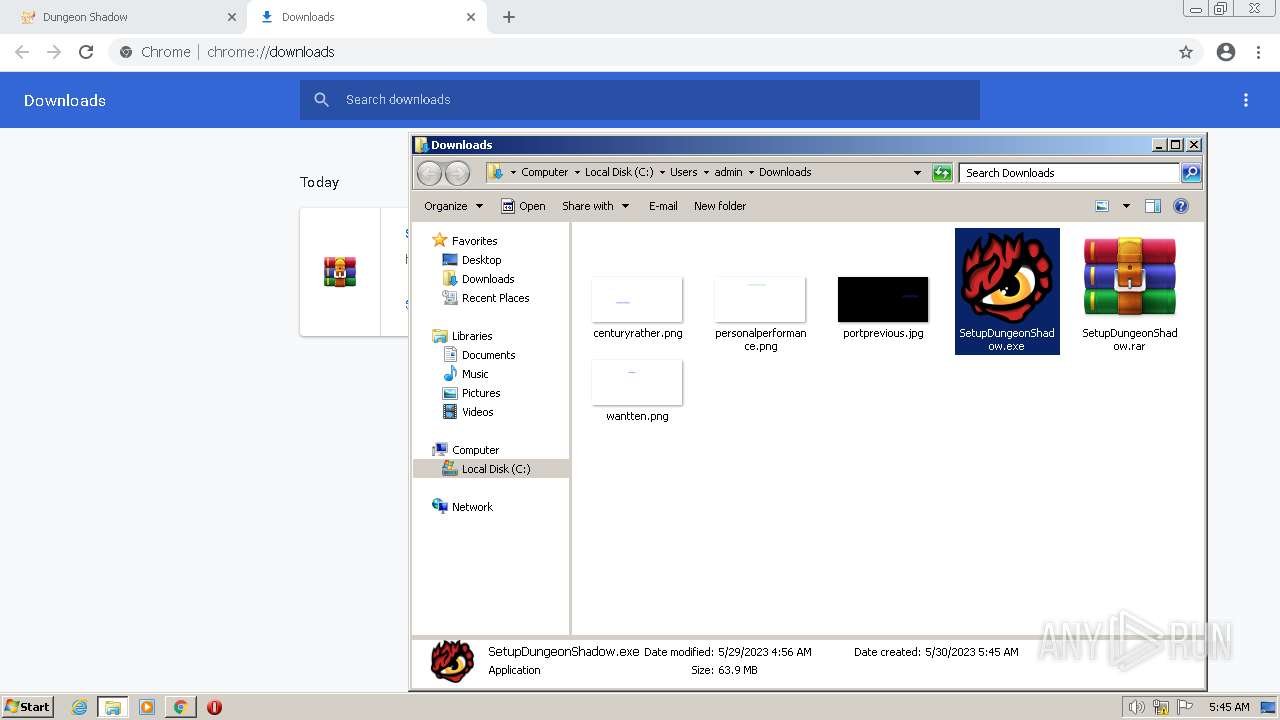Open volume control in system tray
The width and height of the screenshot is (1280, 720).
coord(1136,707)
